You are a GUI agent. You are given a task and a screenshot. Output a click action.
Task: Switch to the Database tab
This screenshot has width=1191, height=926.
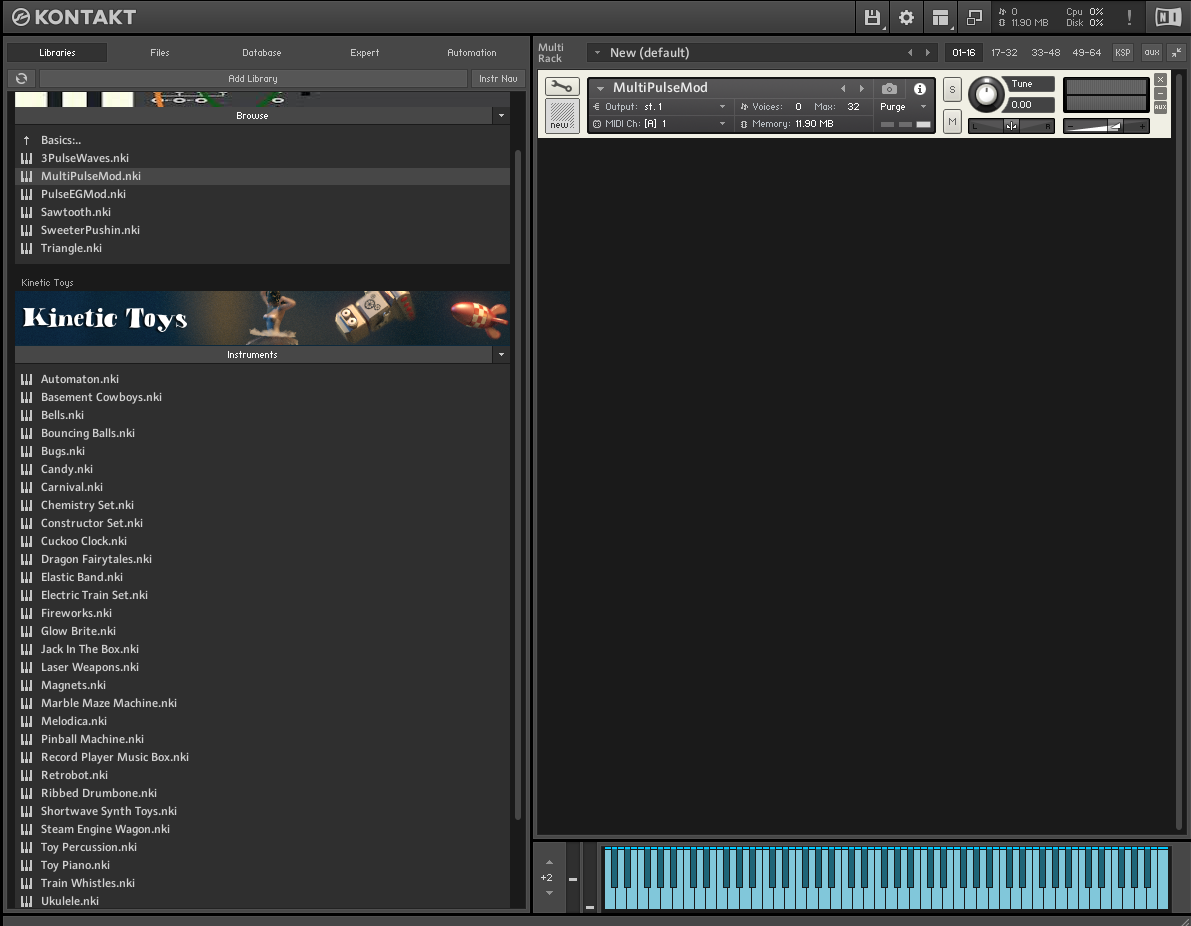[x=262, y=52]
